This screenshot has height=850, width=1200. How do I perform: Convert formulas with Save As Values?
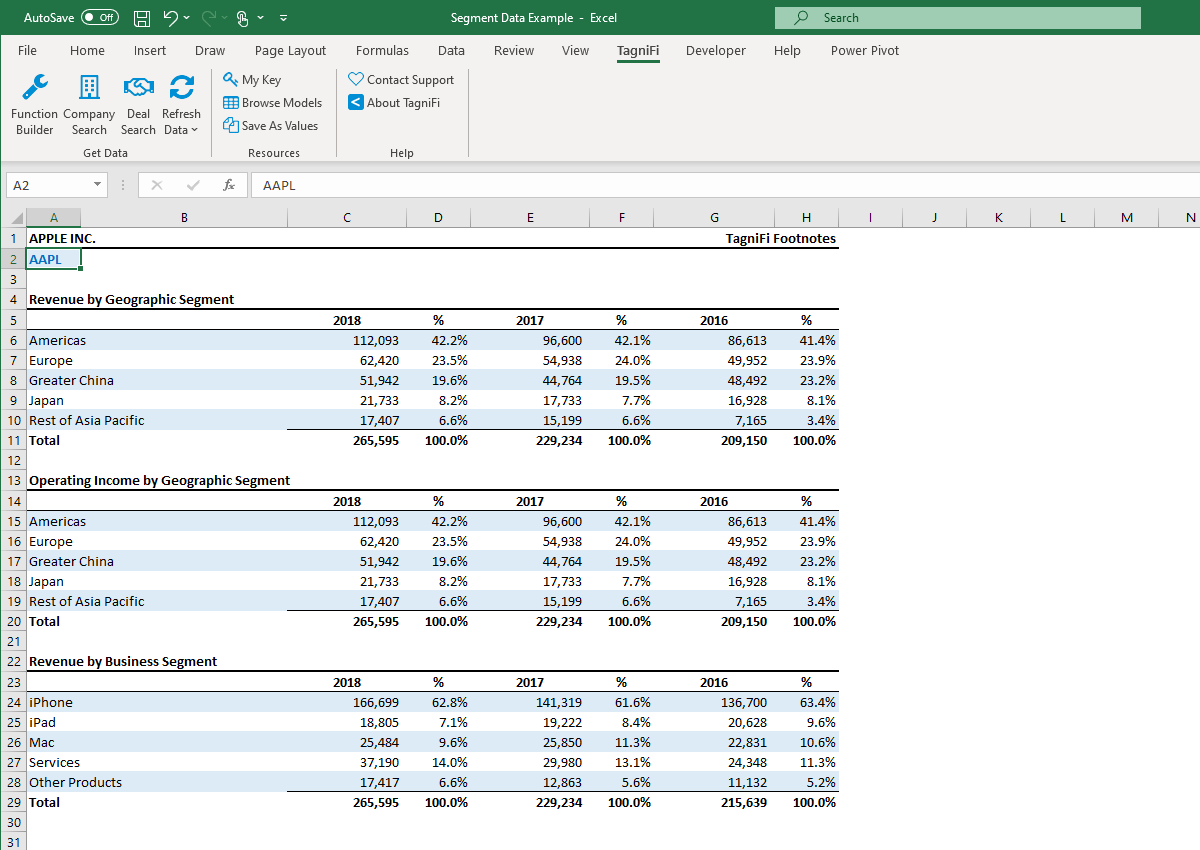click(271, 125)
